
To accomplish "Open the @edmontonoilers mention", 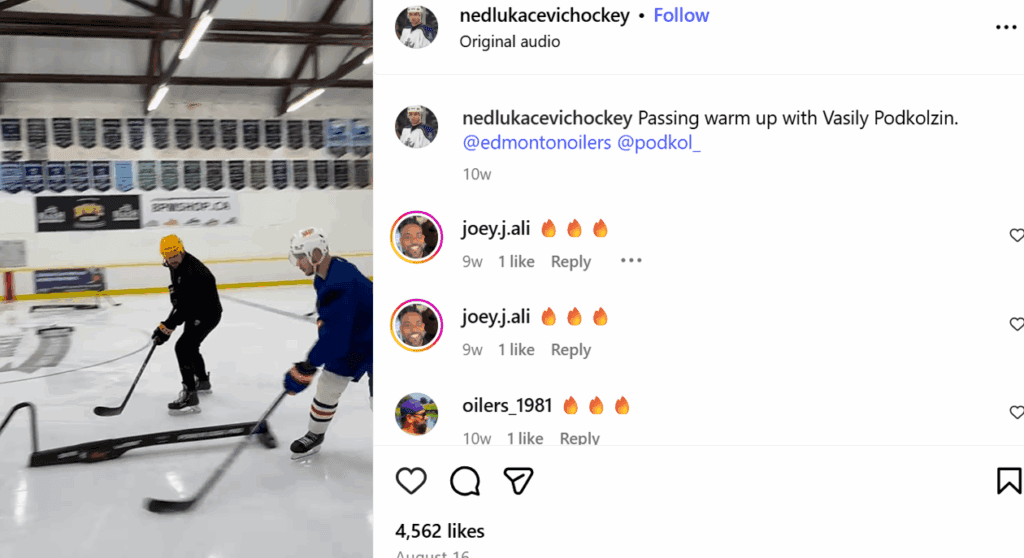I will tap(536, 143).
